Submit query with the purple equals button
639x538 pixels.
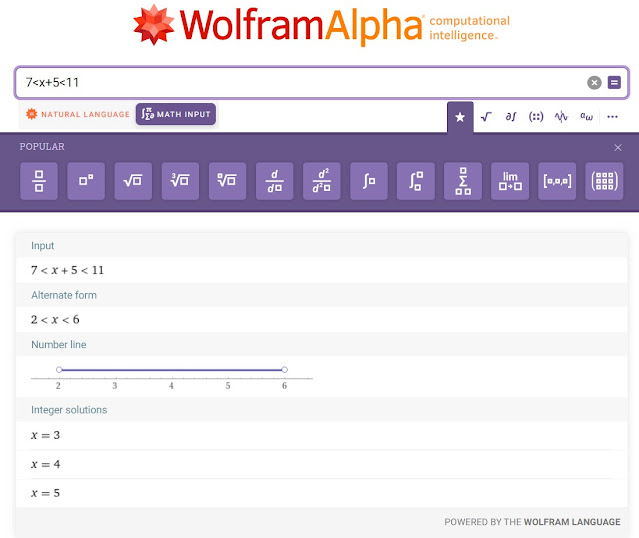point(614,82)
